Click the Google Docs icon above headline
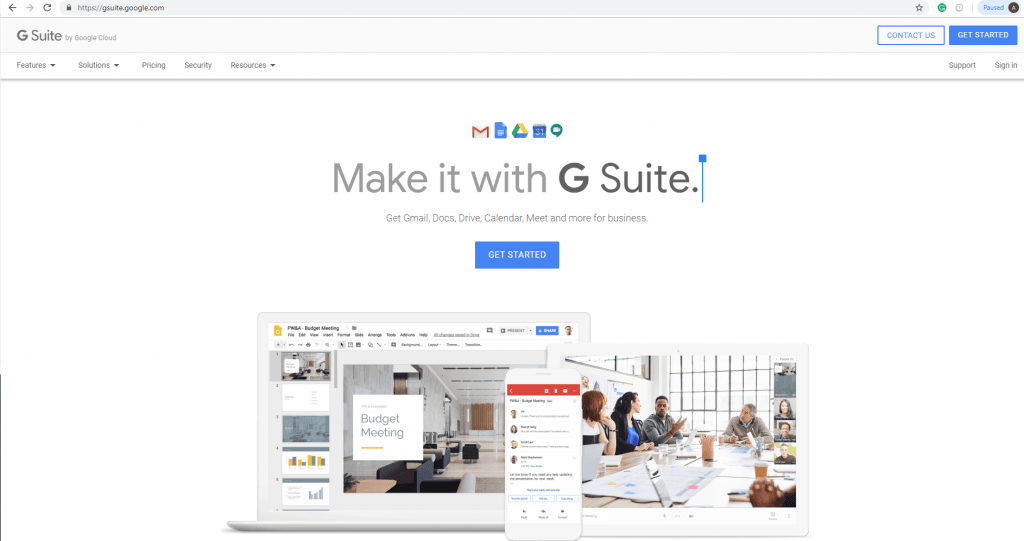Screen dimensions: 1024x541 click(x=500, y=131)
